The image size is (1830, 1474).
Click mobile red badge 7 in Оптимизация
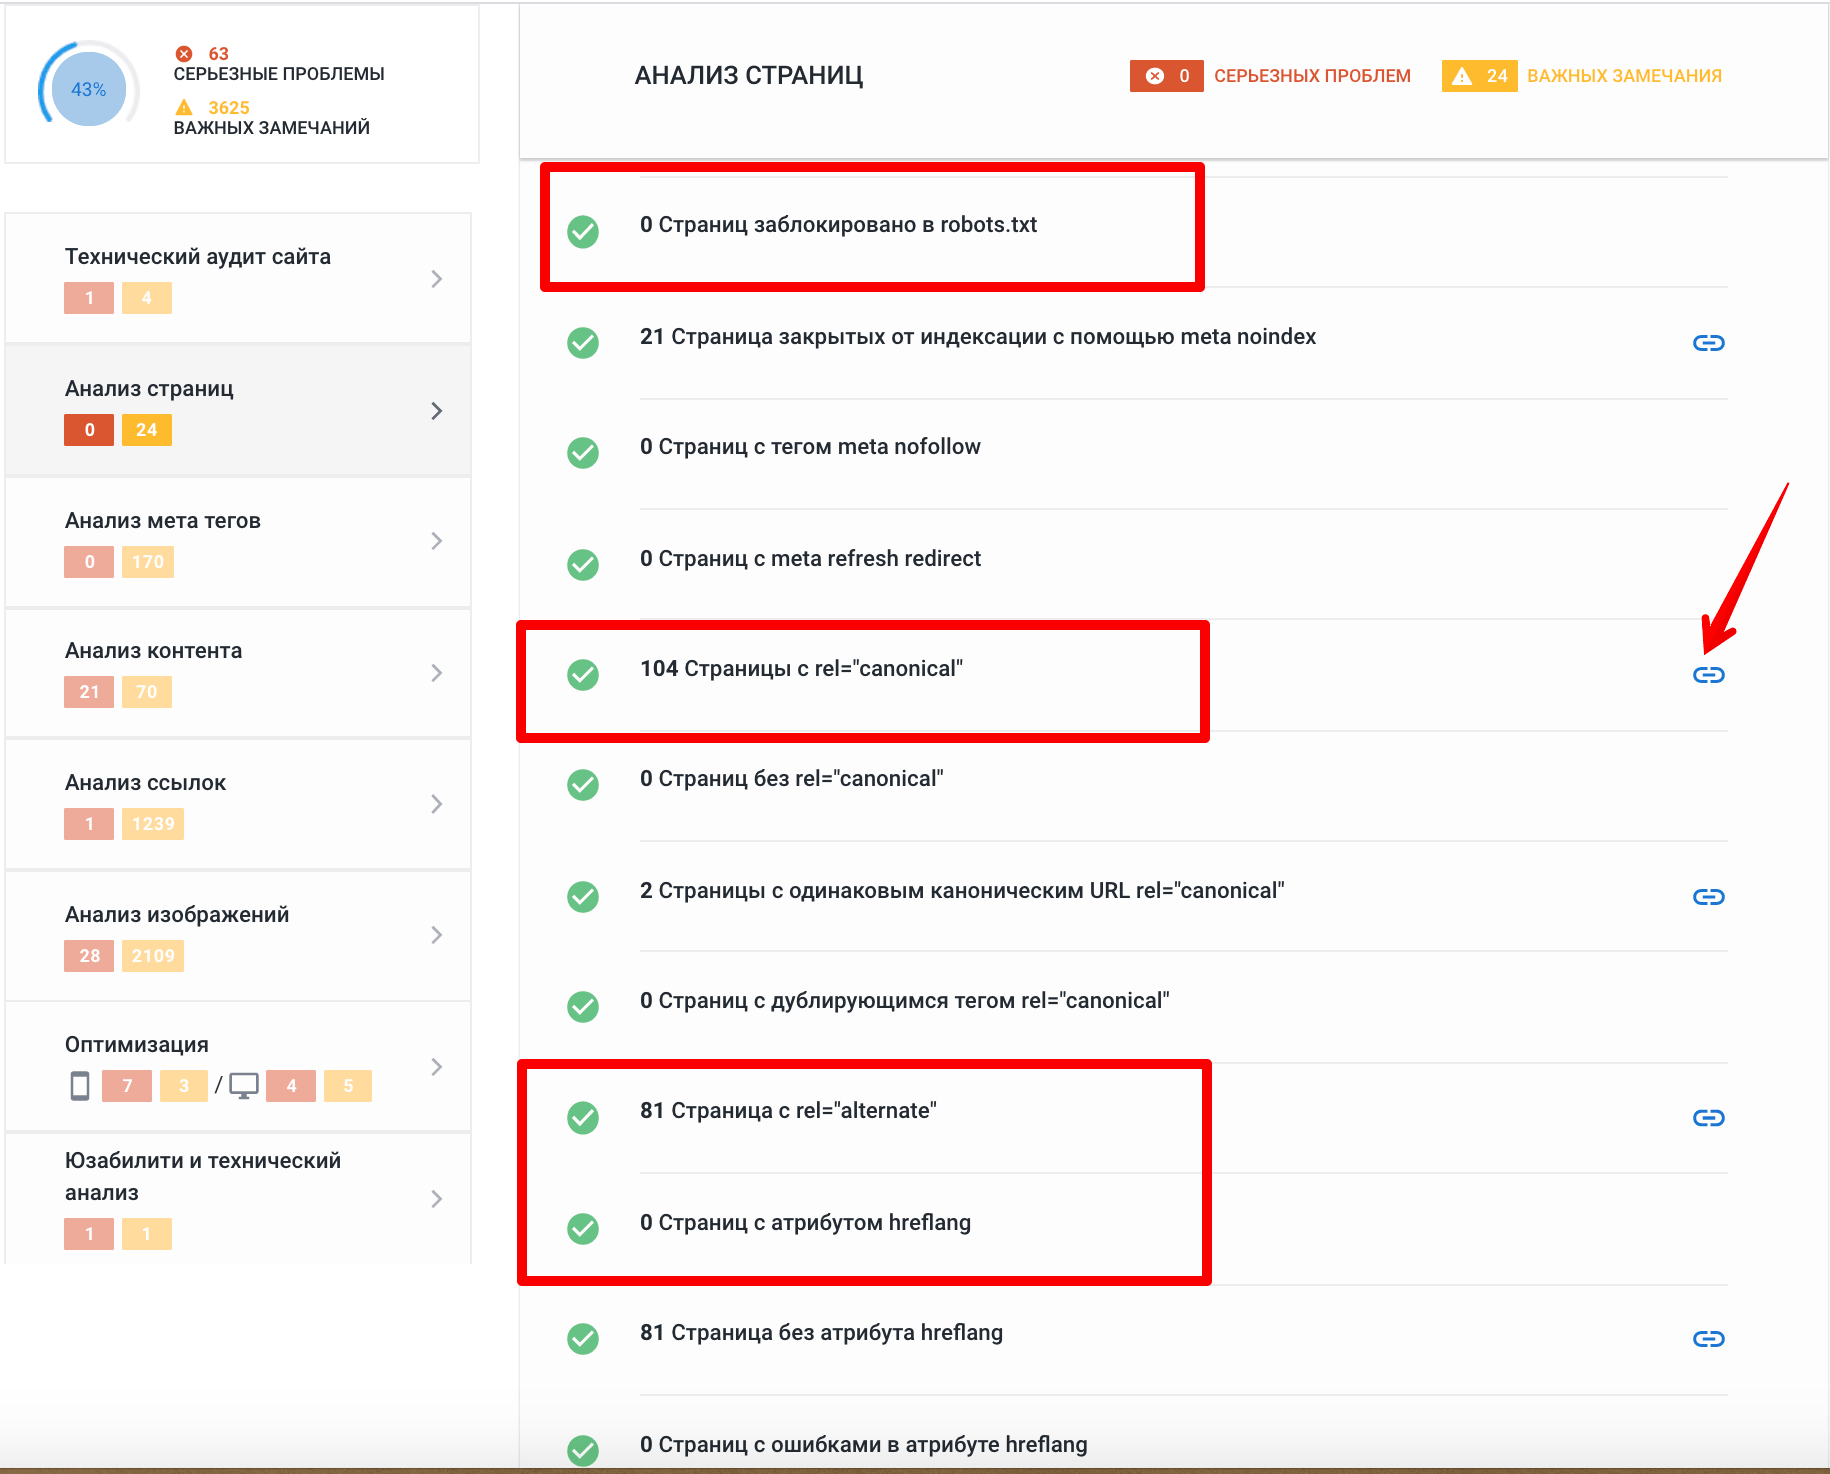(x=127, y=1086)
